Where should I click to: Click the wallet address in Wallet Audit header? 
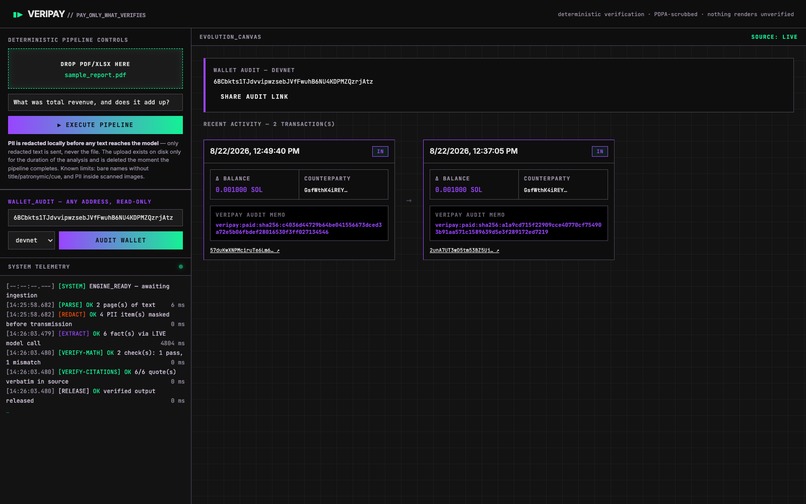click(x=293, y=82)
